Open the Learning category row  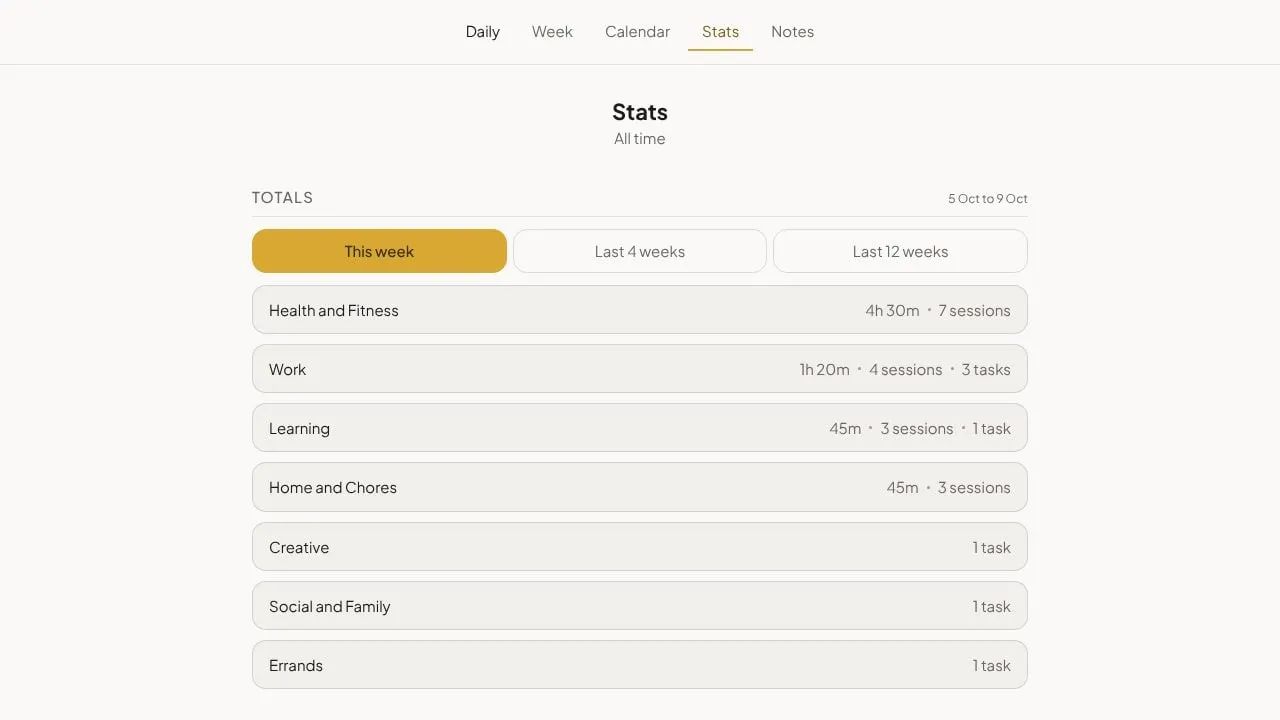(640, 428)
